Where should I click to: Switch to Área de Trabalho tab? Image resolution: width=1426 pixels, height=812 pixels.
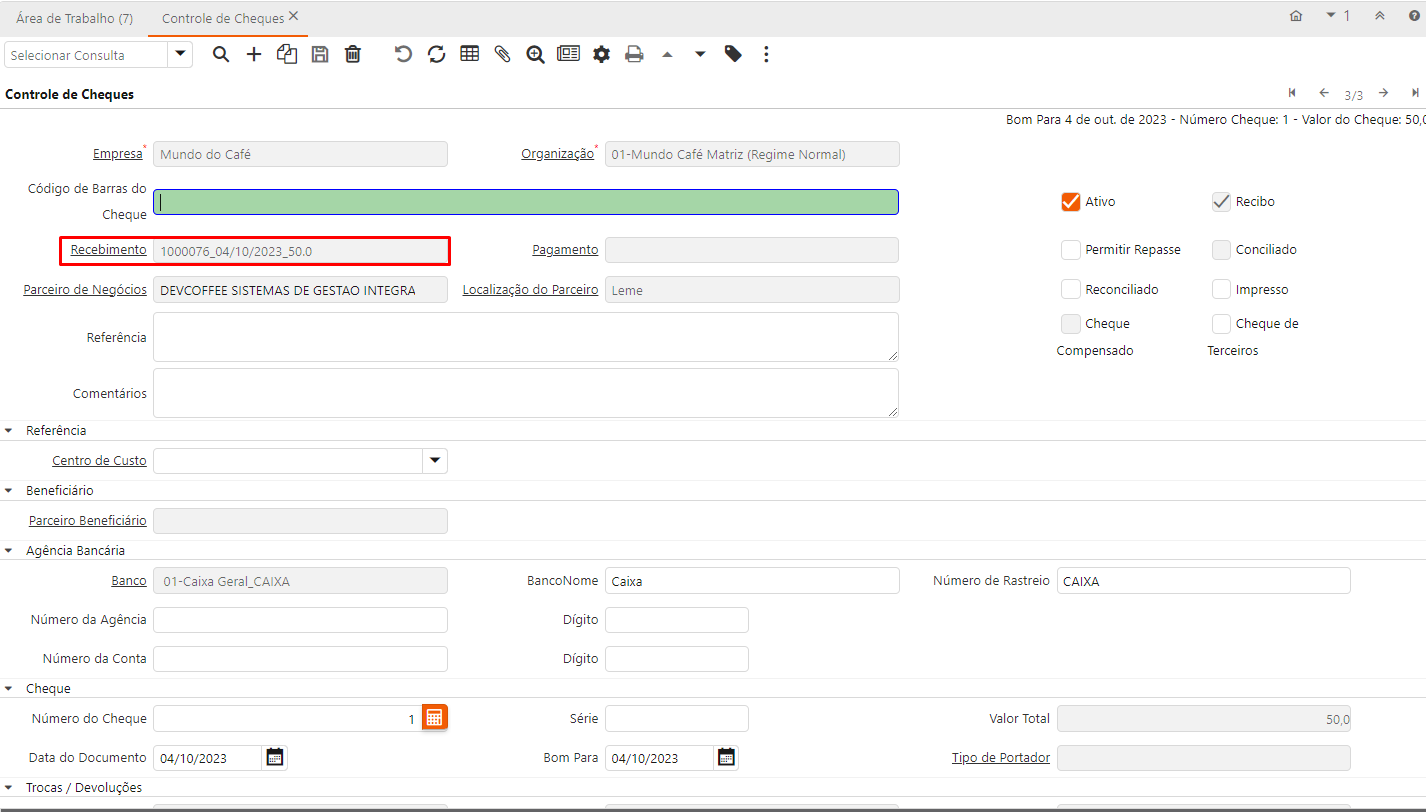pyautogui.click(x=74, y=18)
